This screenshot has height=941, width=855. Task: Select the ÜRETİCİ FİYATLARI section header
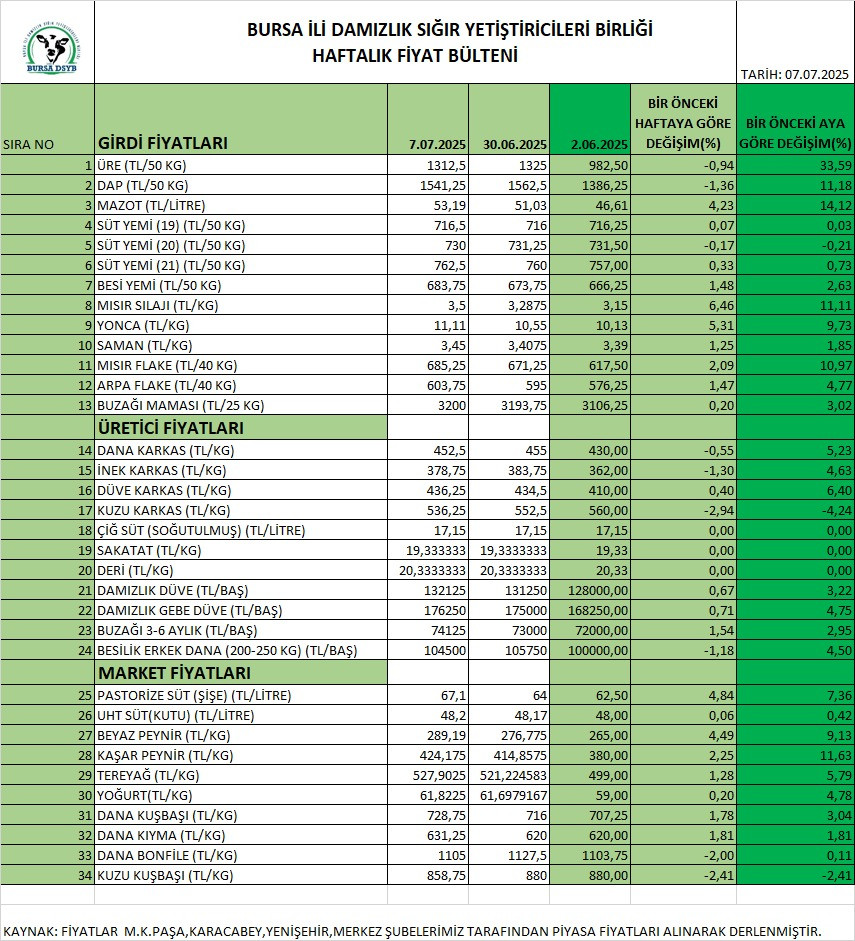tap(170, 428)
